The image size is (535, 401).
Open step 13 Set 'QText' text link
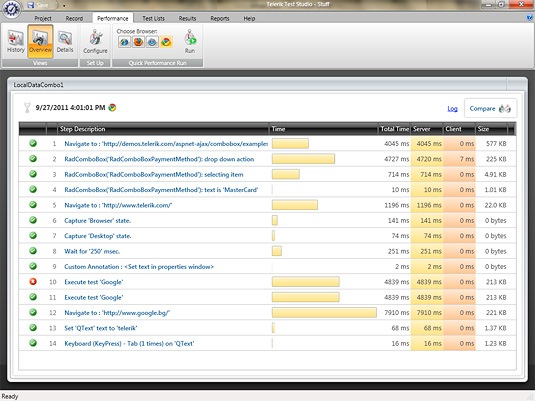[101, 328]
